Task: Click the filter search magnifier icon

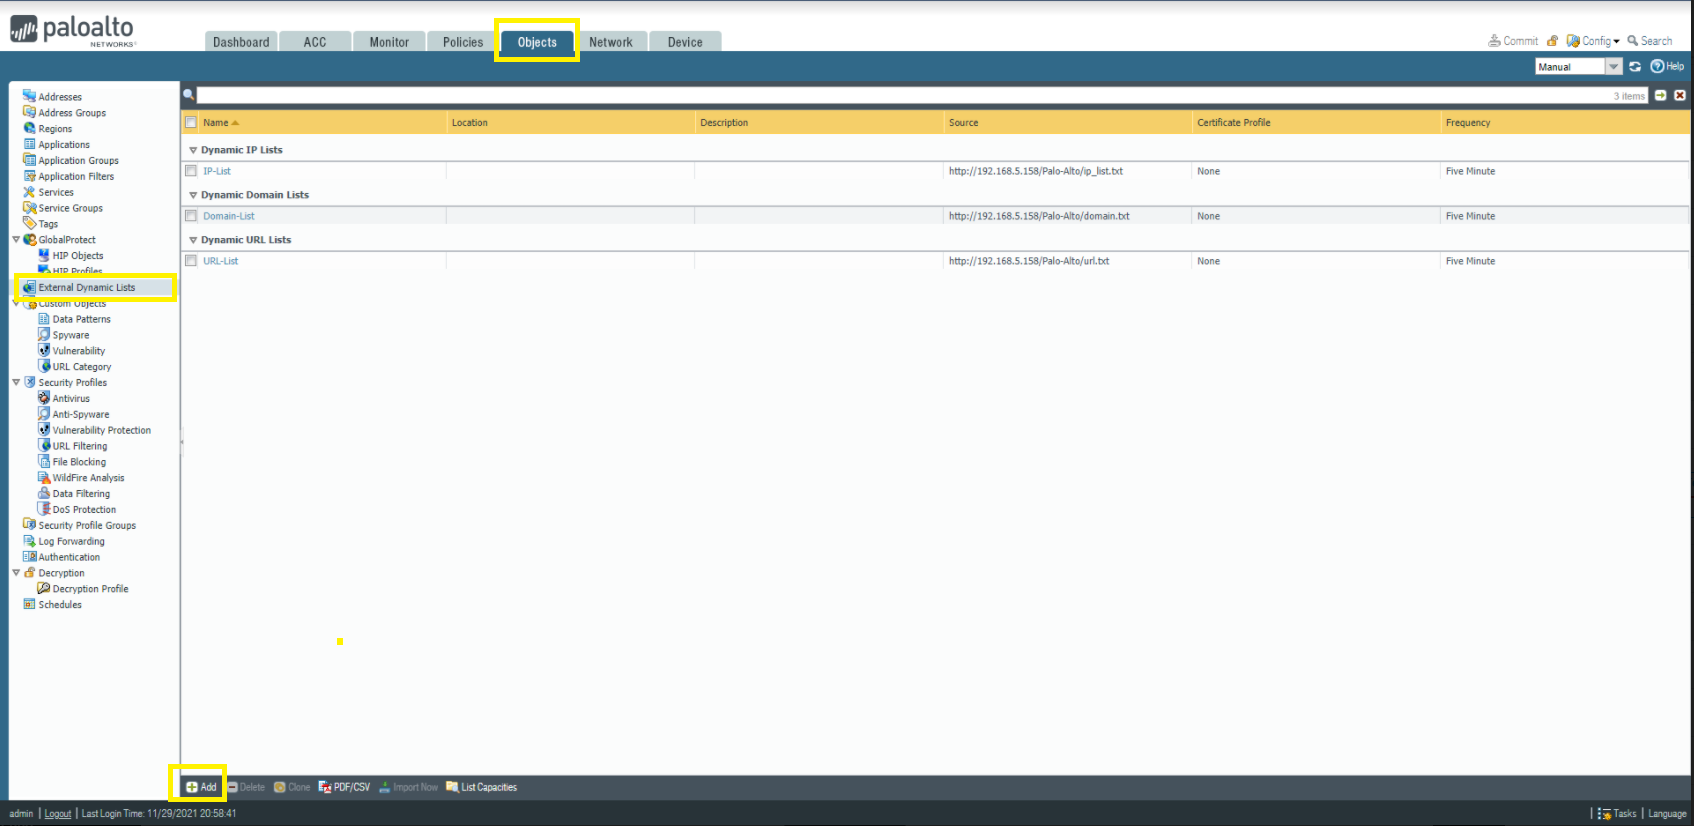Action: tap(188, 95)
